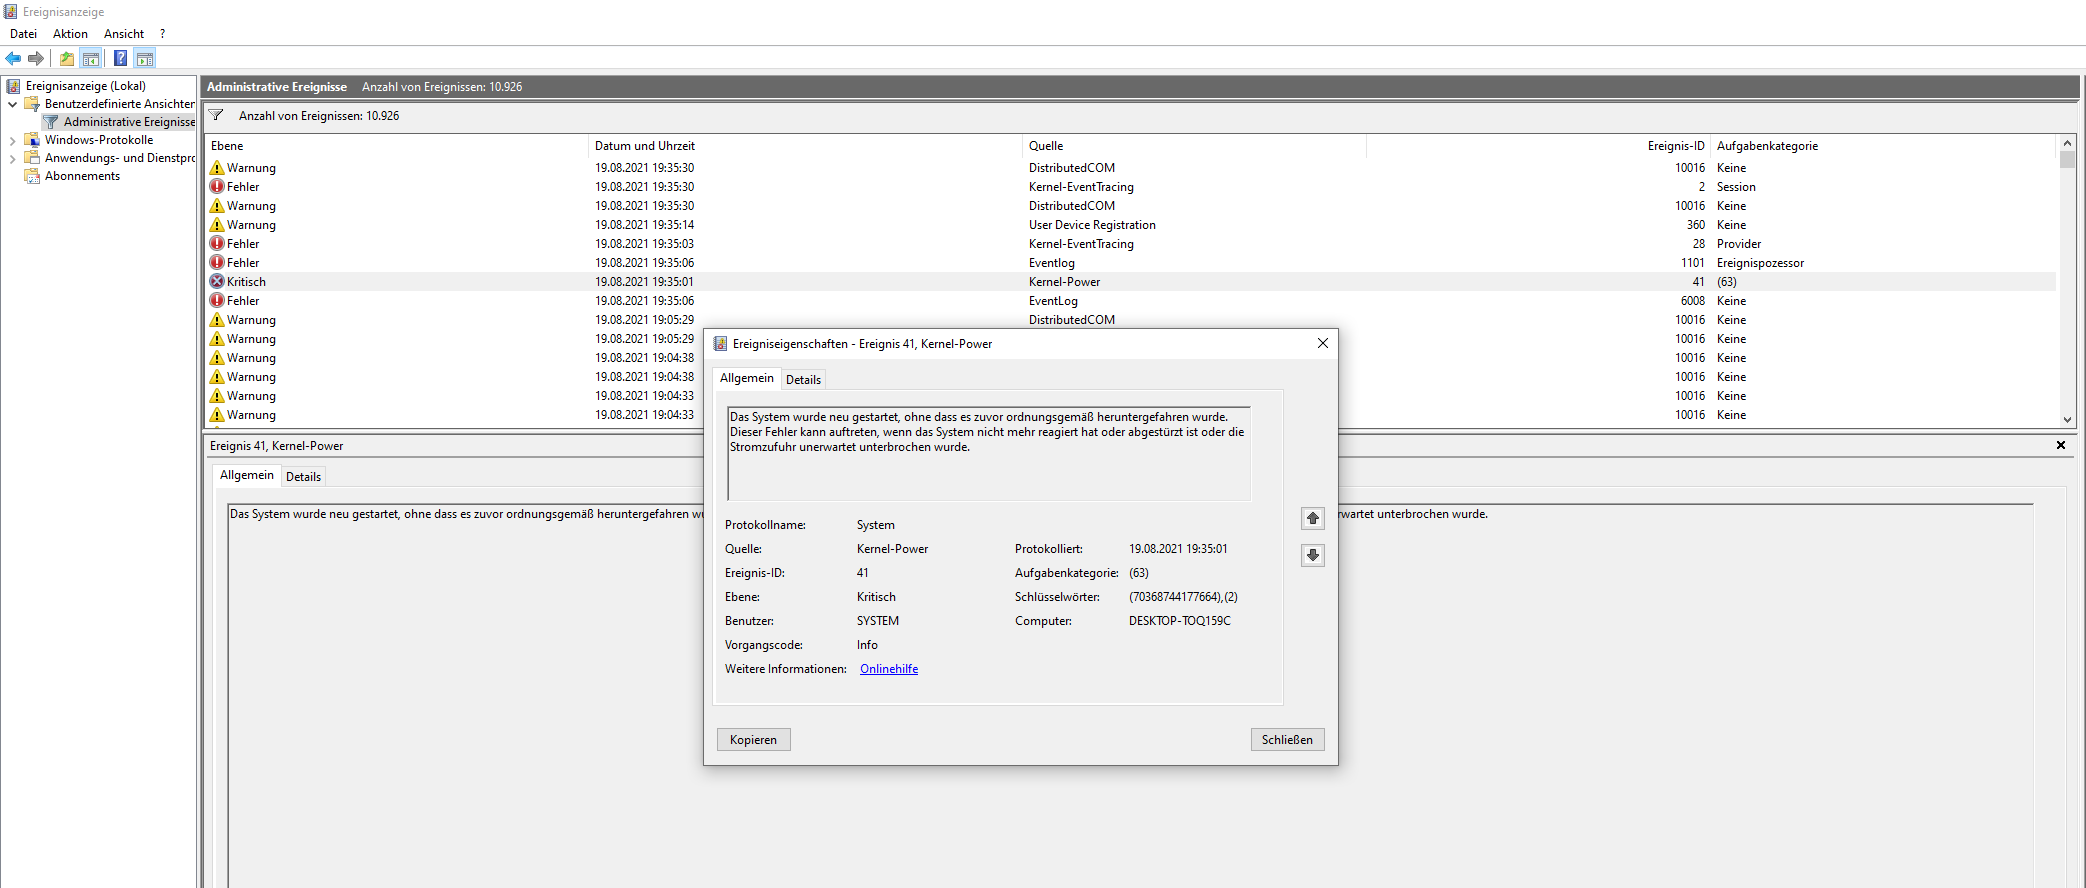Image resolution: width=2086 pixels, height=888 pixels.
Task: Select Abonnements in the tree
Action: point(82,176)
